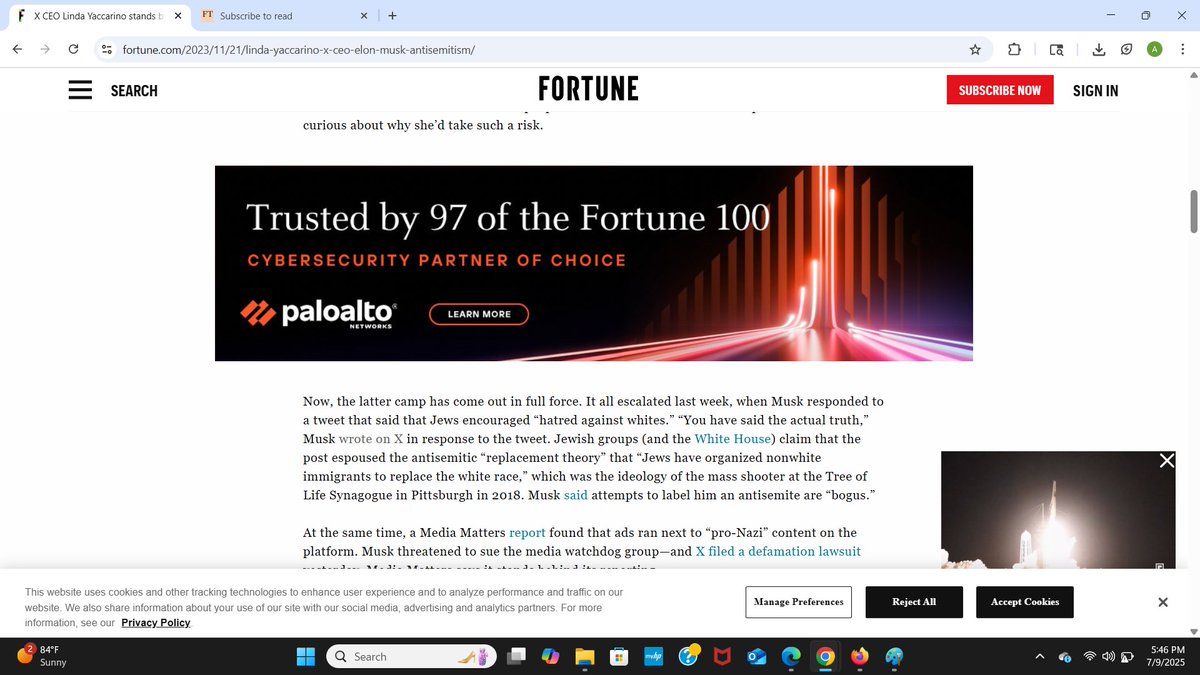This screenshot has height=675, width=1200.
Task: Bookmark this page with the star
Action: (x=975, y=49)
